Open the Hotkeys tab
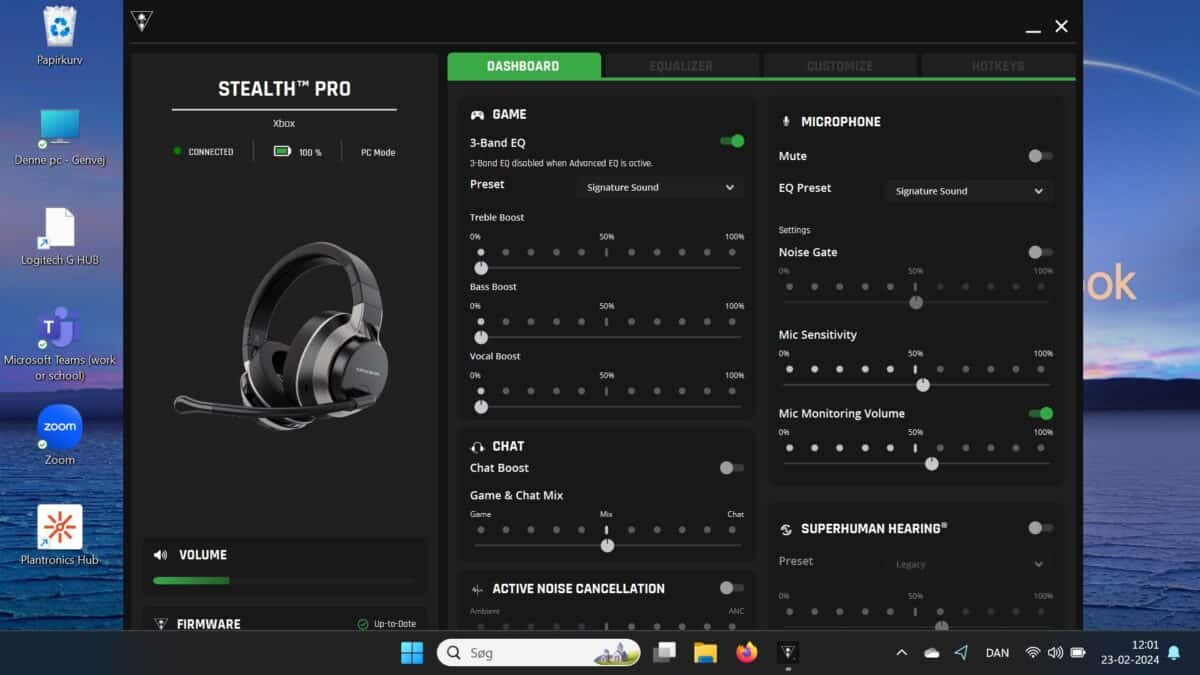The width and height of the screenshot is (1200, 675). pyautogui.click(x=998, y=66)
